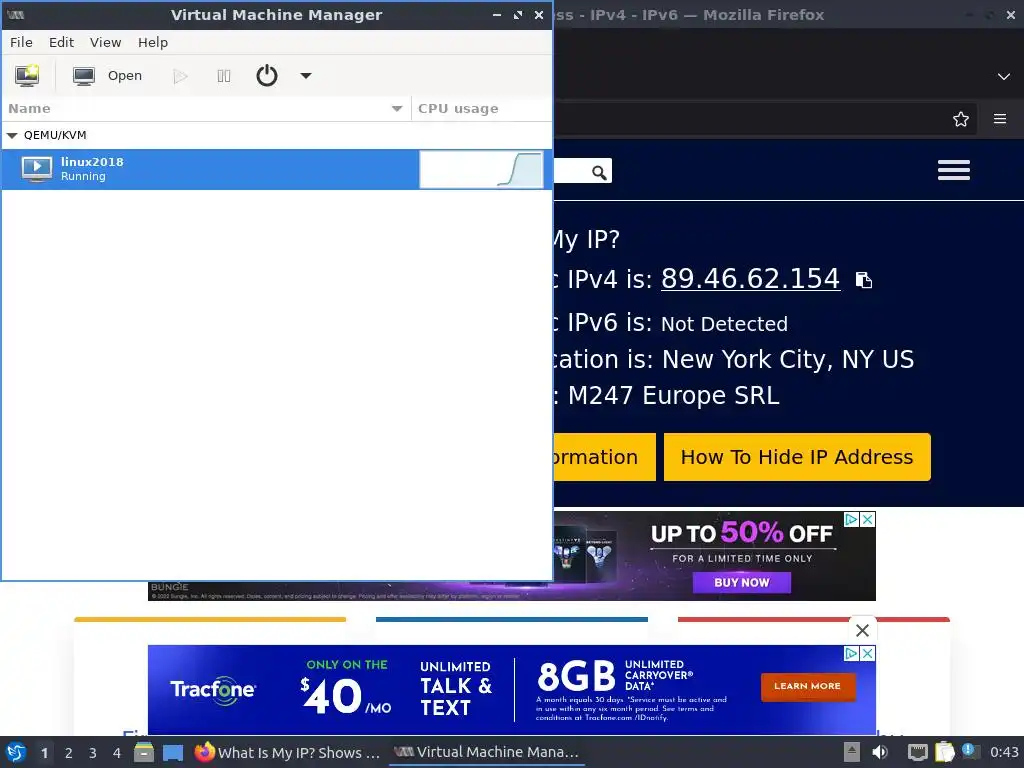Click the M247 Europe SRL ISP text
Screen dimensions: 1024x768
click(x=673, y=396)
